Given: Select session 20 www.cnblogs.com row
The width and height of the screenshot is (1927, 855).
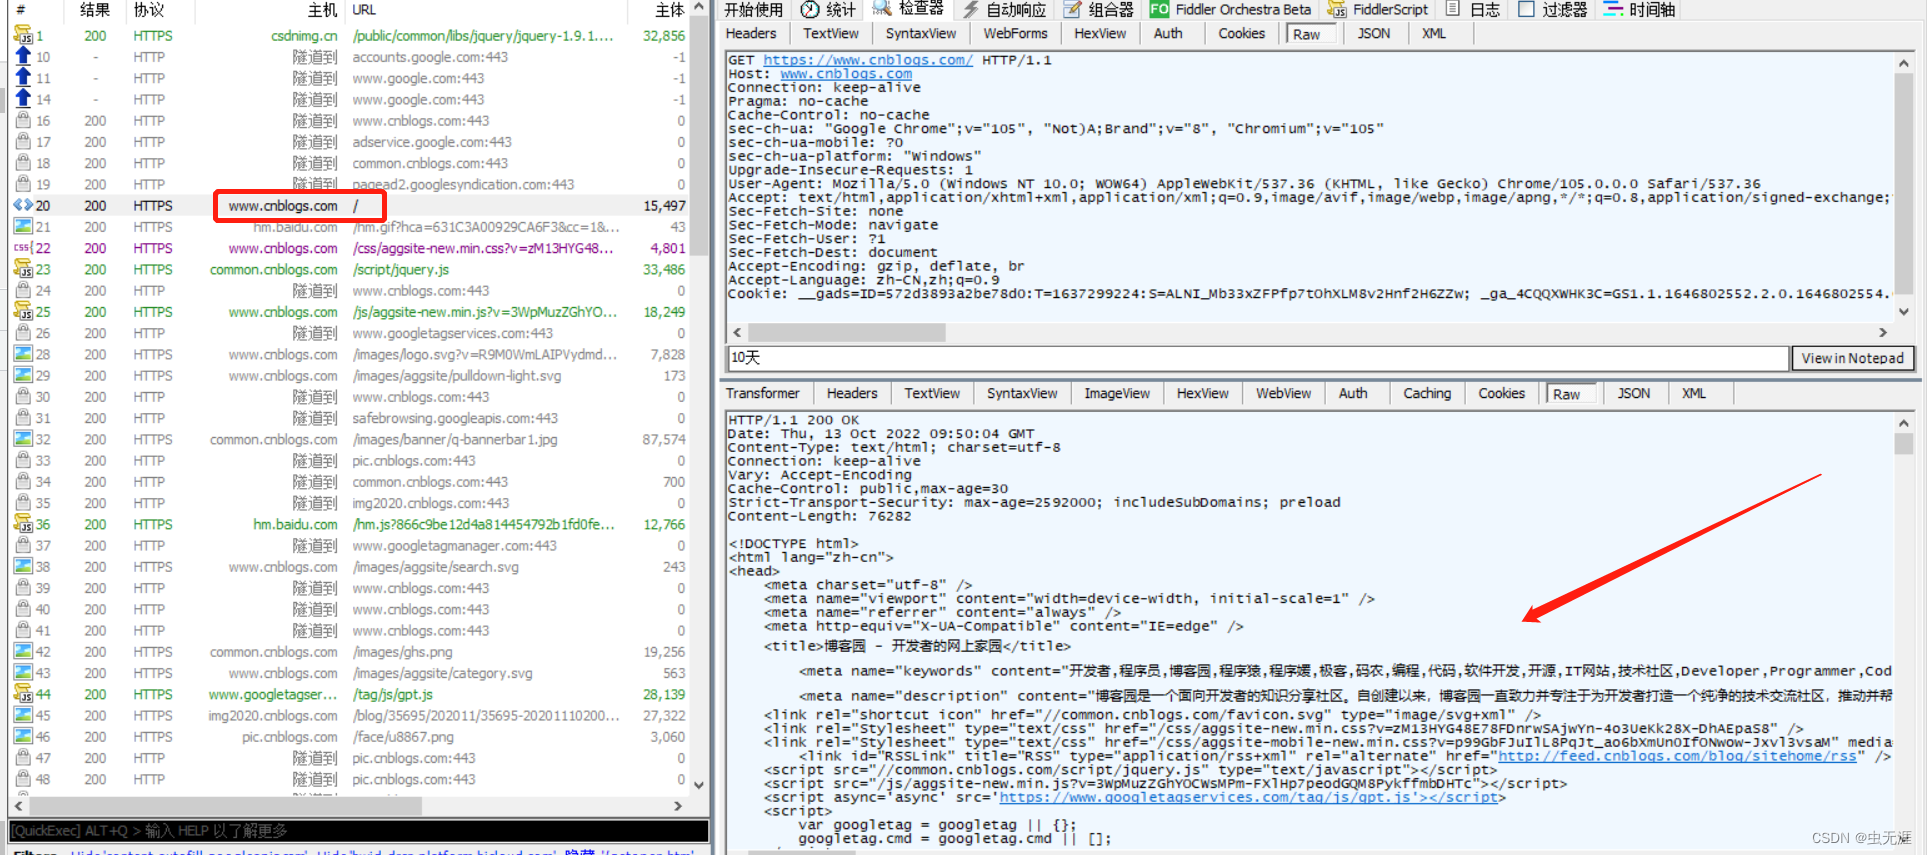Looking at the screenshot, I should coord(349,206).
